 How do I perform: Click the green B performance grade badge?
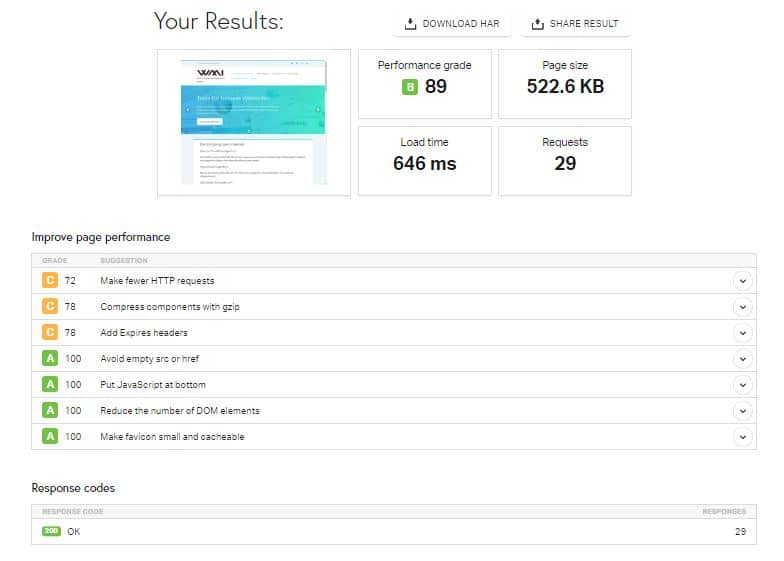(410, 87)
